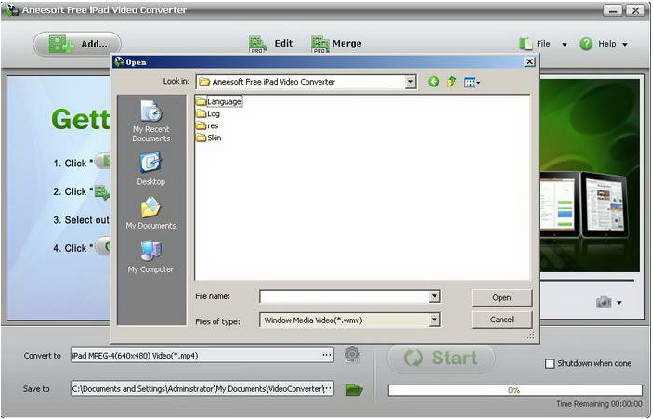Screen dimensions: 653x419
Task: Go to Desktop in places bar
Action: pos(150,169)
